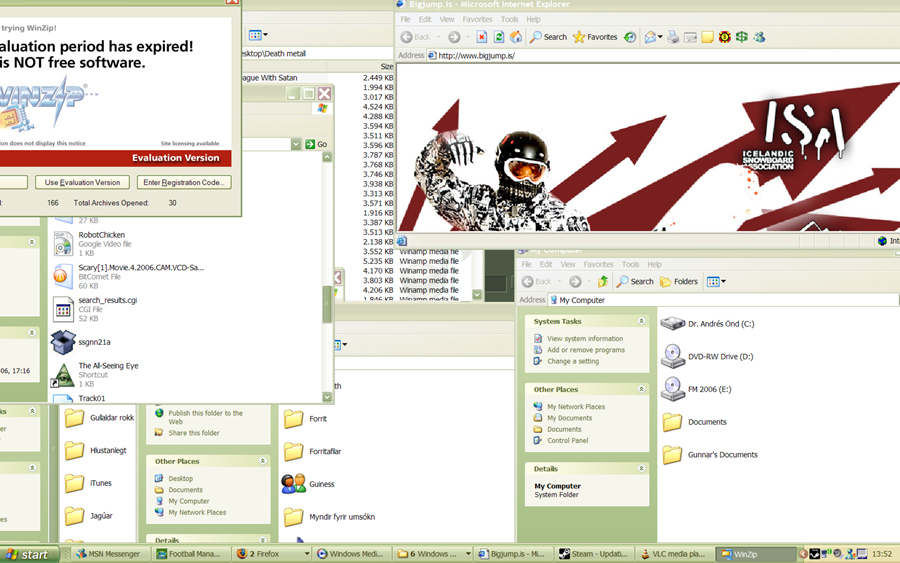This screenshot has height=563, width=900.
Task: Switch to VLC media player on taskbar
Action: coord(675,554)
